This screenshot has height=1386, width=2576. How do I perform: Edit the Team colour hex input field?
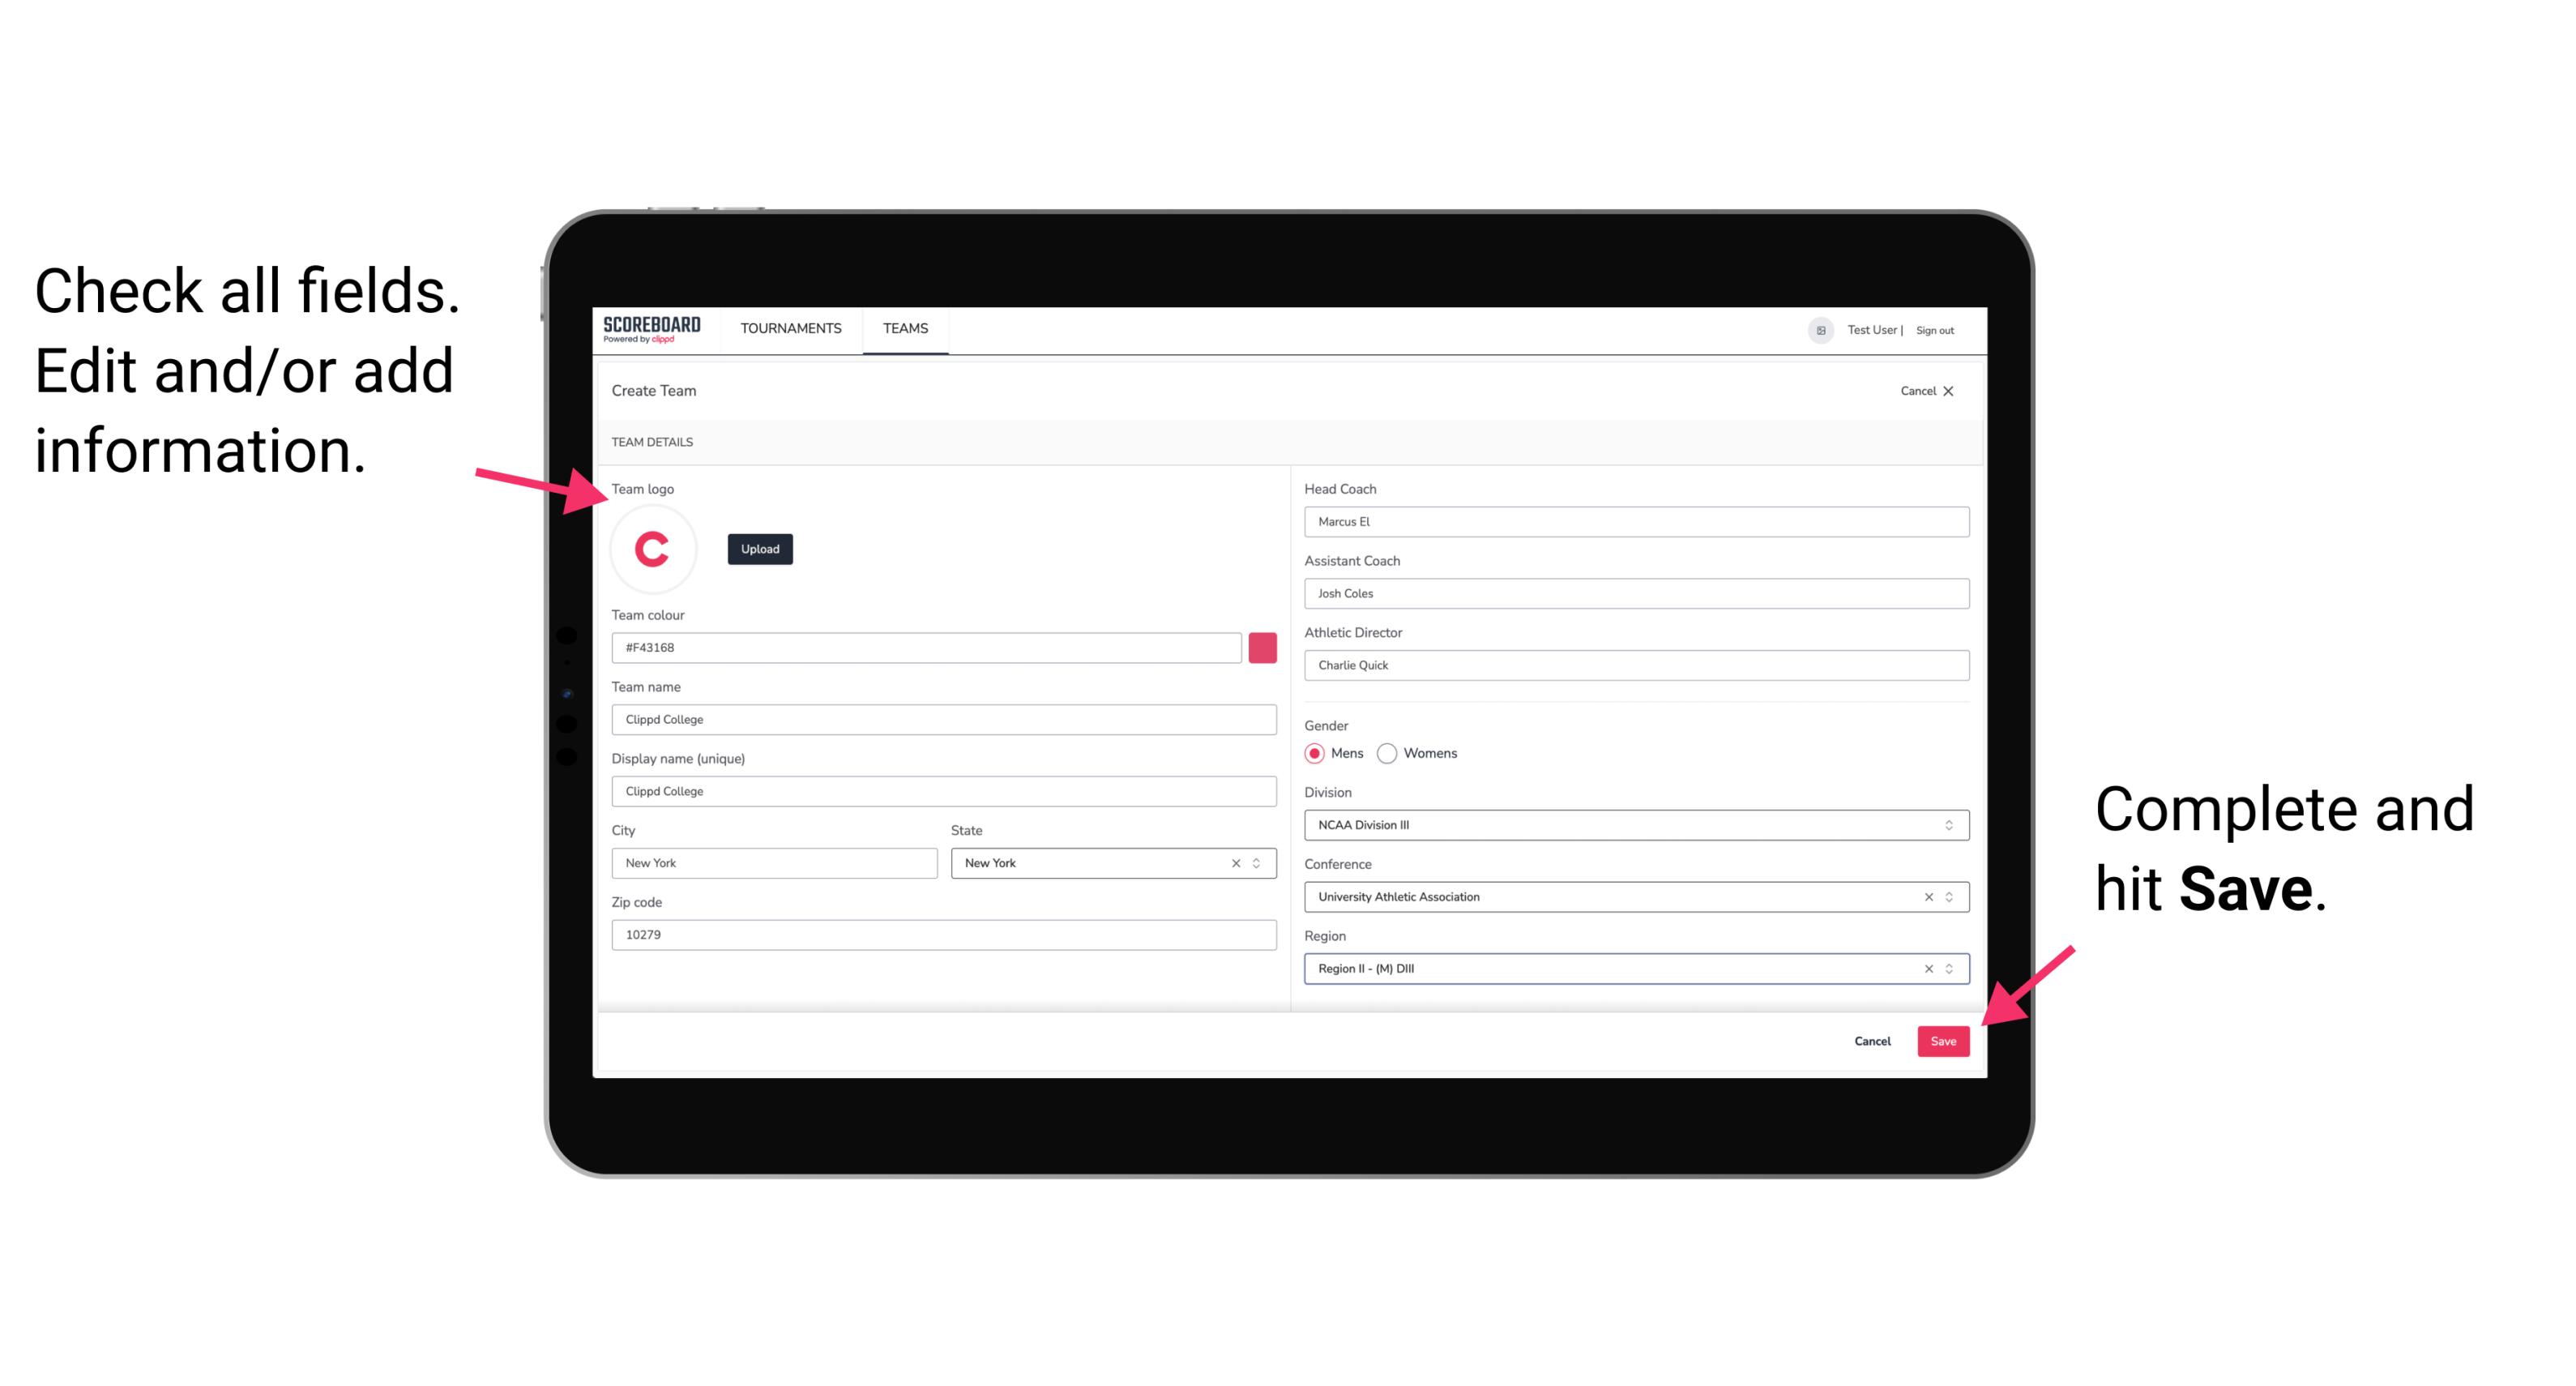coord(928,647)
